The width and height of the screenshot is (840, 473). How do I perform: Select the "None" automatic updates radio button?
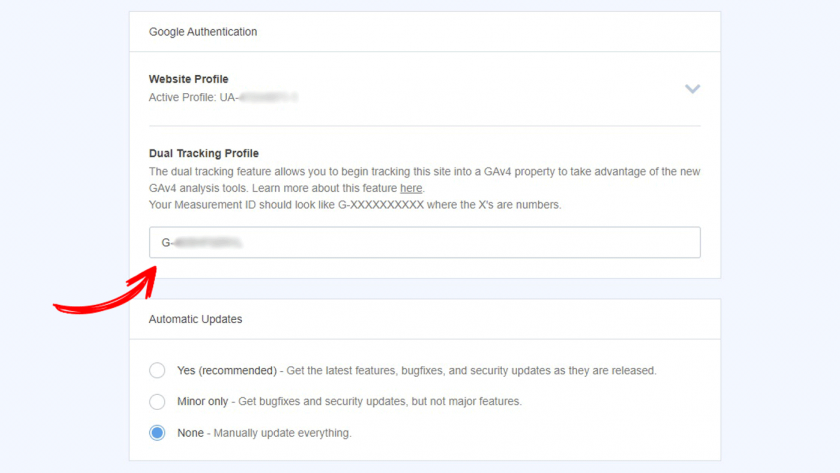pos(157,433)
